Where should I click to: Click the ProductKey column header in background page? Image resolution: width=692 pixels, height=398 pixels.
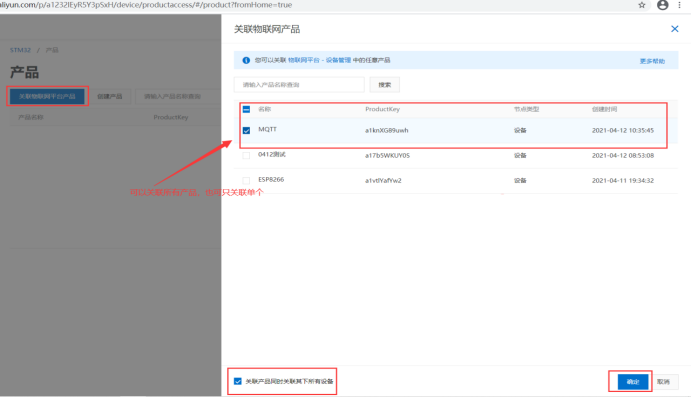171,117
